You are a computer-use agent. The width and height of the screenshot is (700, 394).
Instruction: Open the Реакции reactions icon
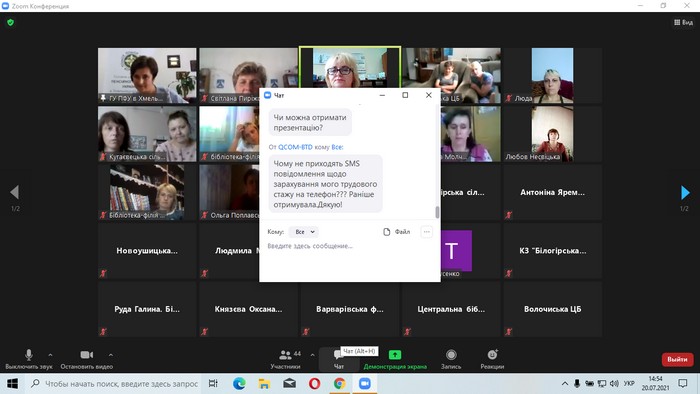point(492,355)
